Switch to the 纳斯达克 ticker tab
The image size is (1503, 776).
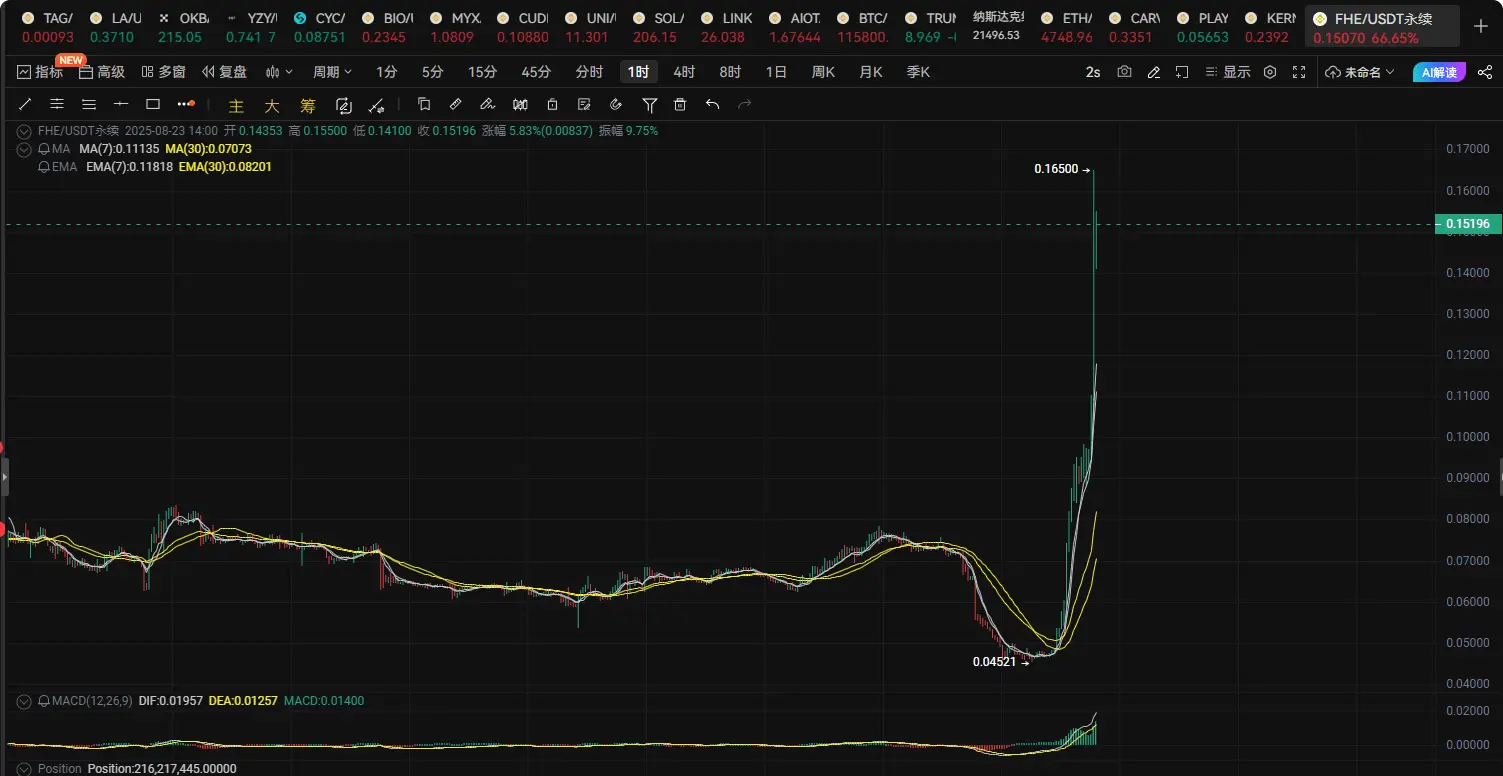(x=998, y=27)
